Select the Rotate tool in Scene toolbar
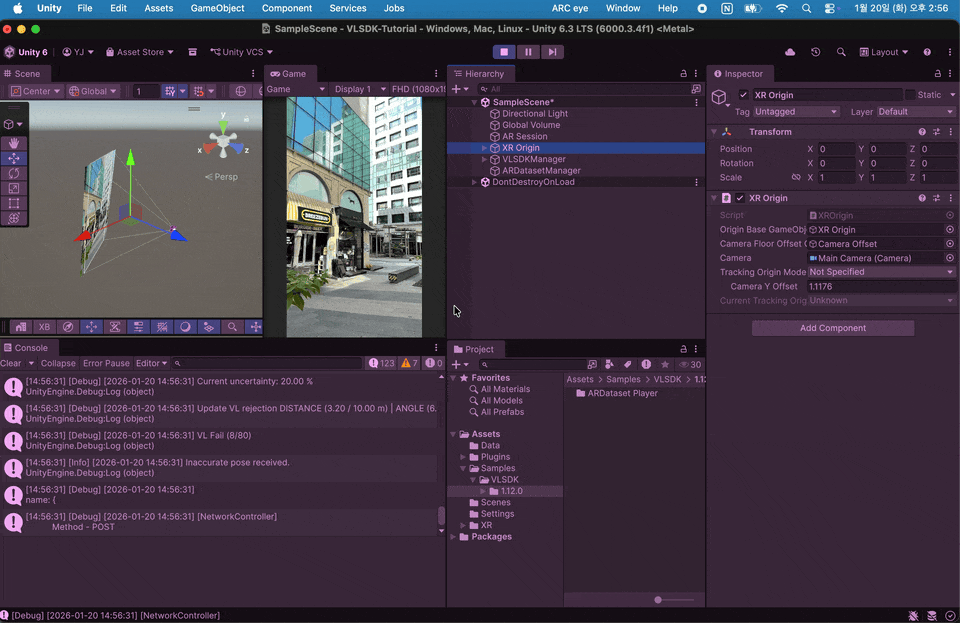960x623 pixels. click(x=14, y=173)
